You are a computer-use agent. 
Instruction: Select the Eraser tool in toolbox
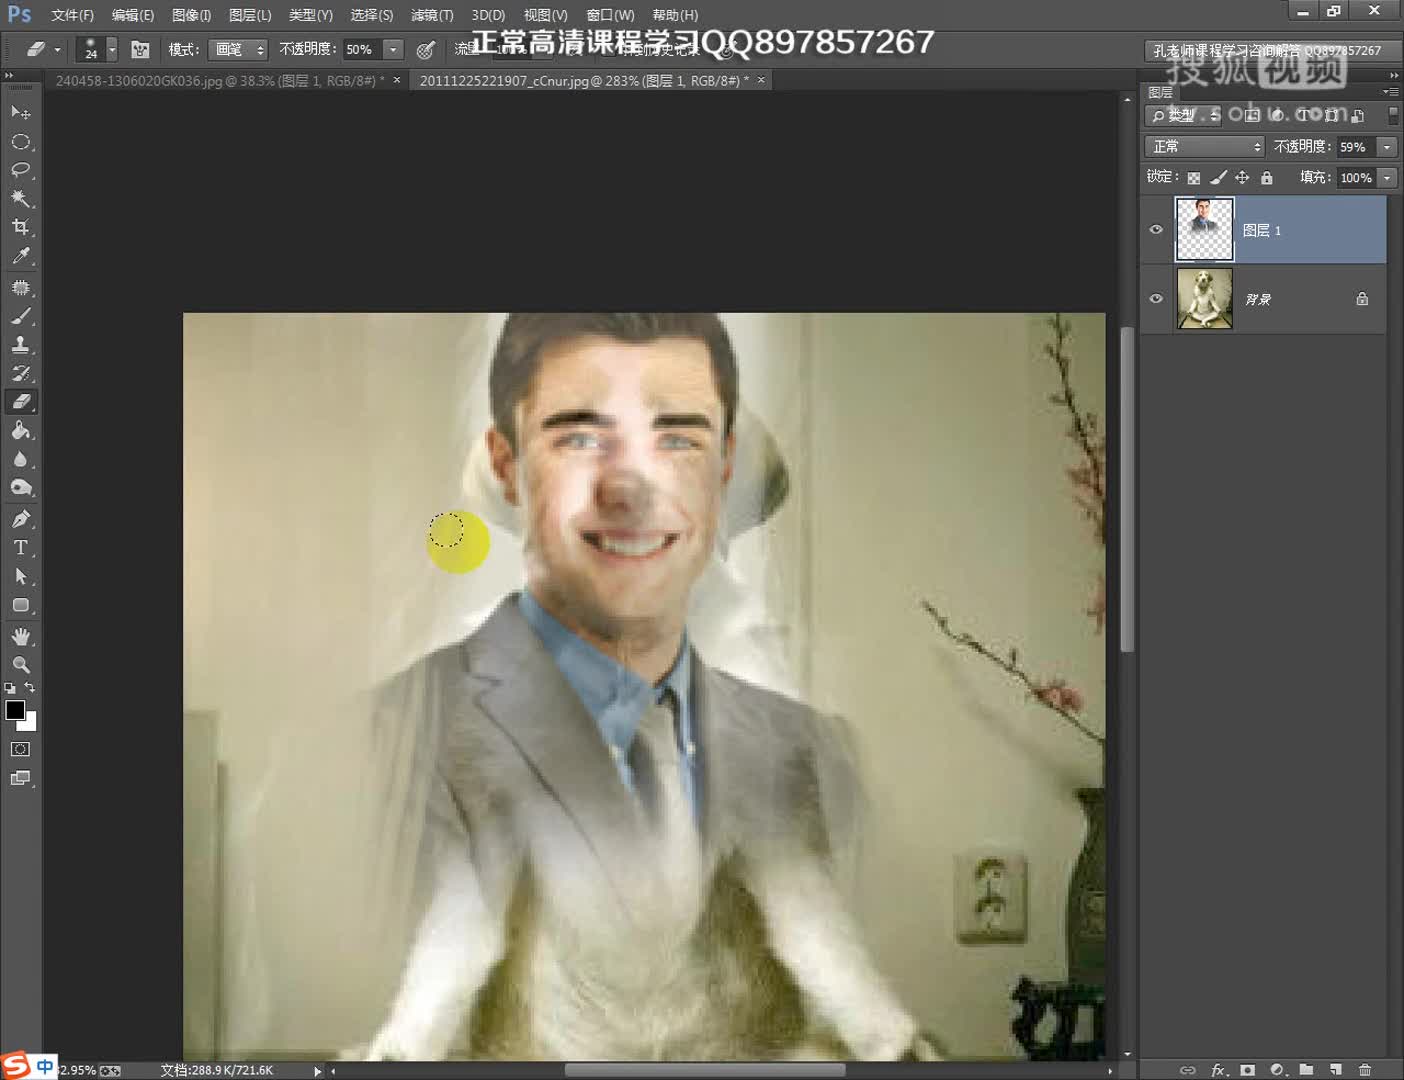click(20, 402)
